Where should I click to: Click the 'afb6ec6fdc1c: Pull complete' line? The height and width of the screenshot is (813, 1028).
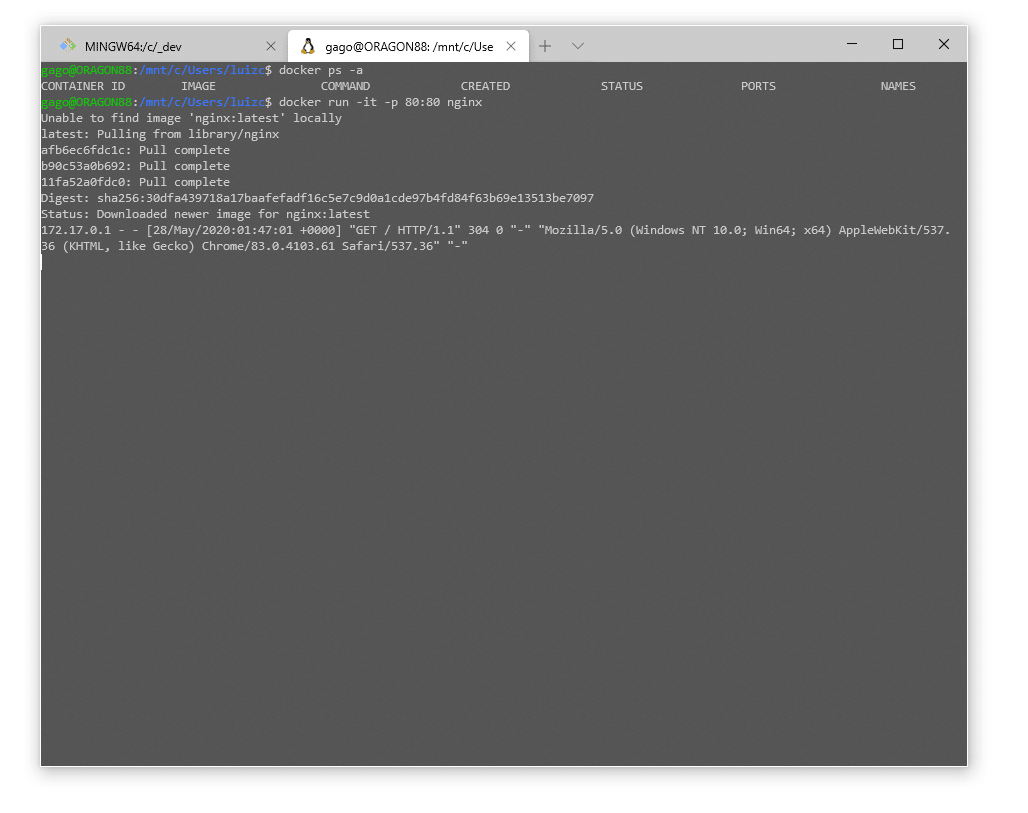click(136, 150)
